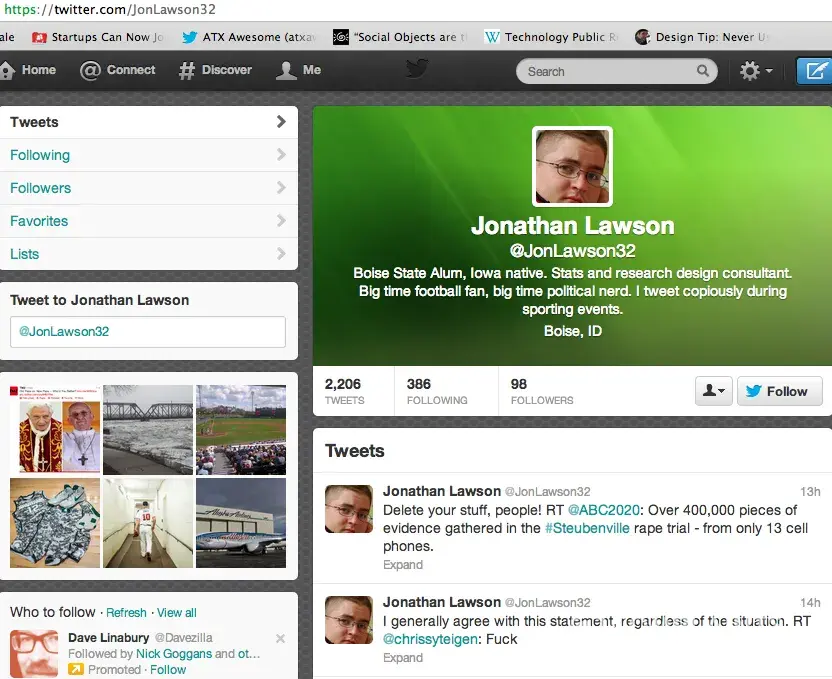Viewport: 832px width, 679px height.
Task: Open Lists in the sidebar
Action: pyautogui.click(x=149, y=254)
